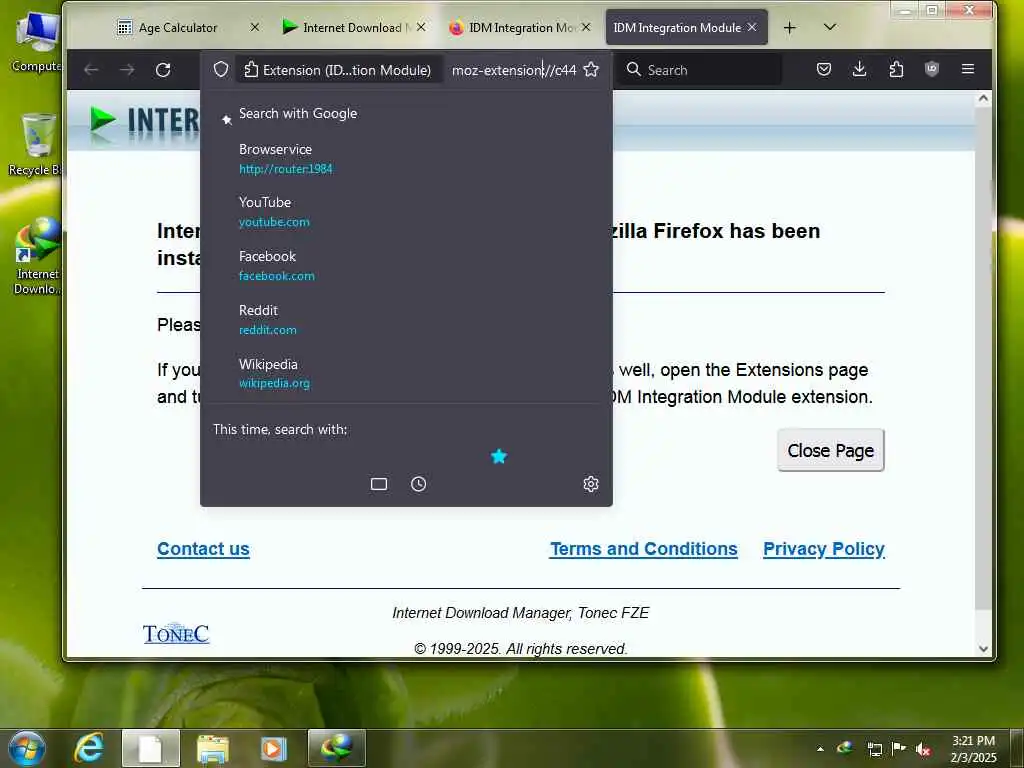Close the active IDM Integration Module tab
Image resolution: width=1024 pixels, height=768 pixels.
tap(752, 27)
